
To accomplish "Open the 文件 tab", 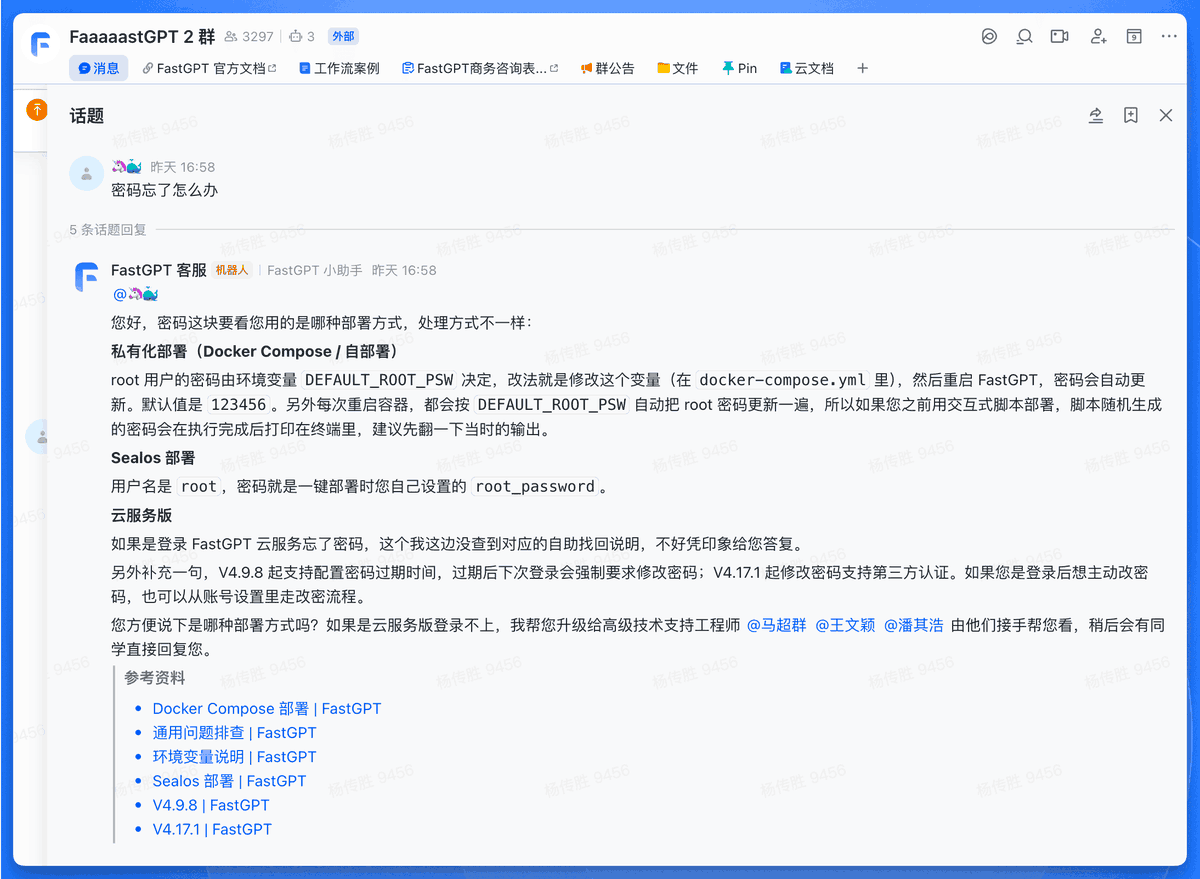I will pos(677,68).
